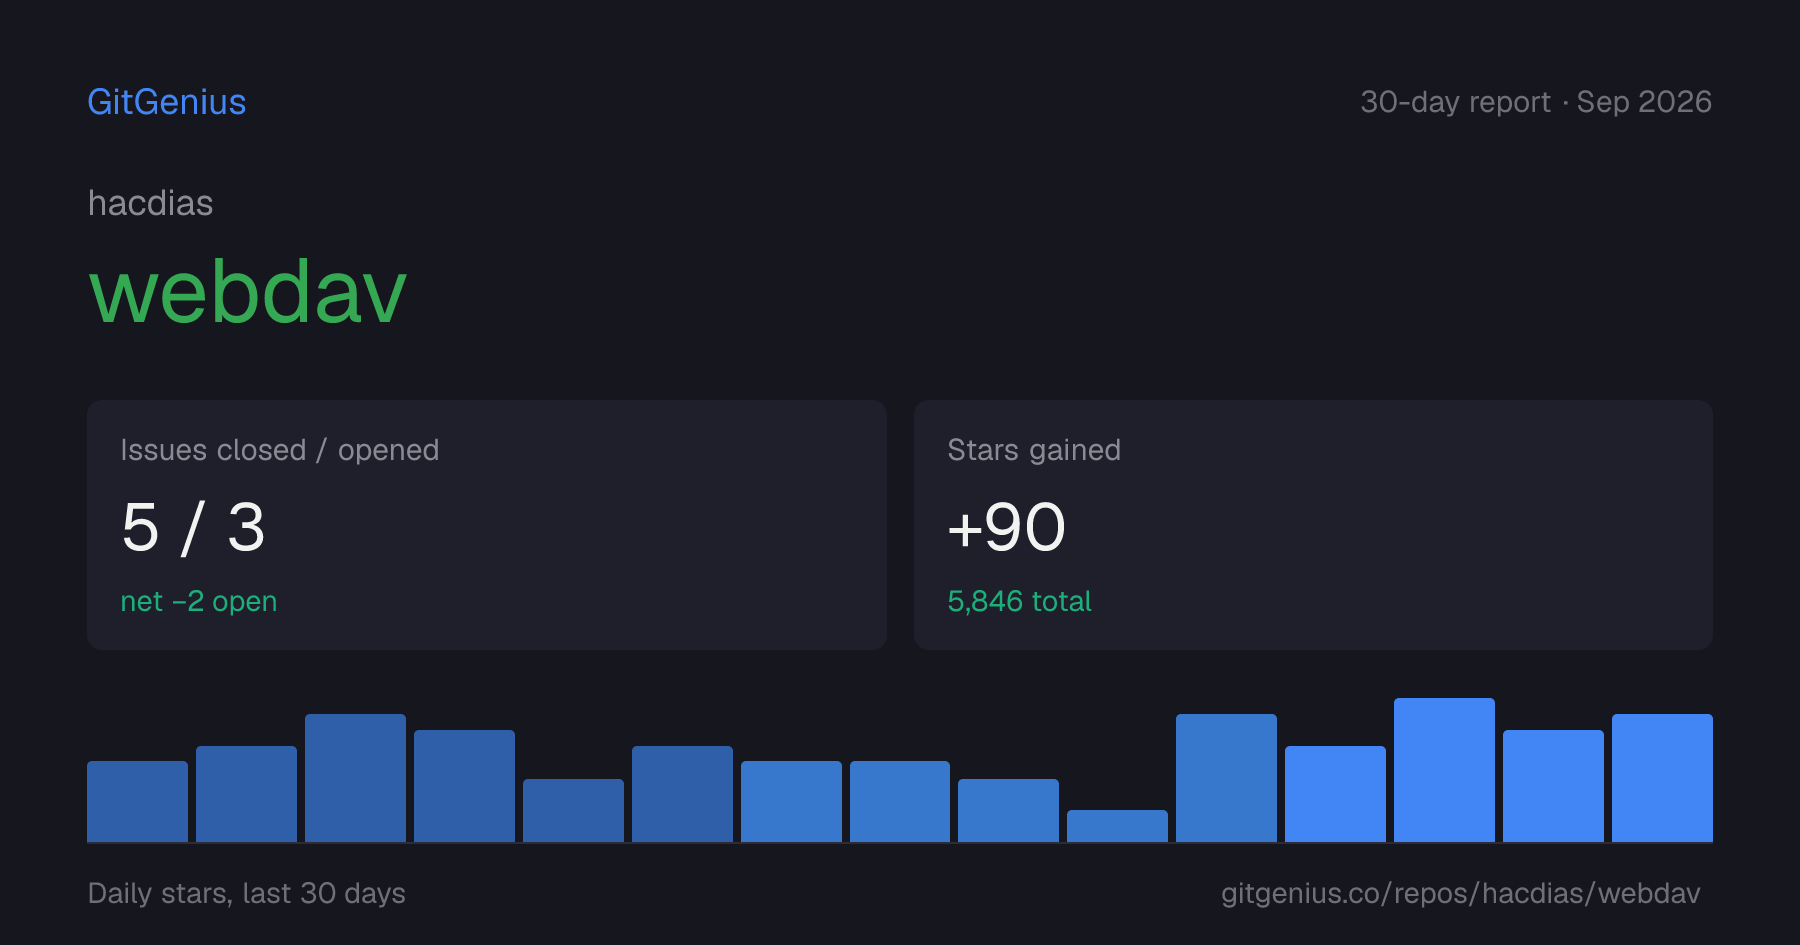This screenshot has height=945, width=1800.
Task: Select the Daily stars, last 30 days caption
Action: [x=247, y=893]
